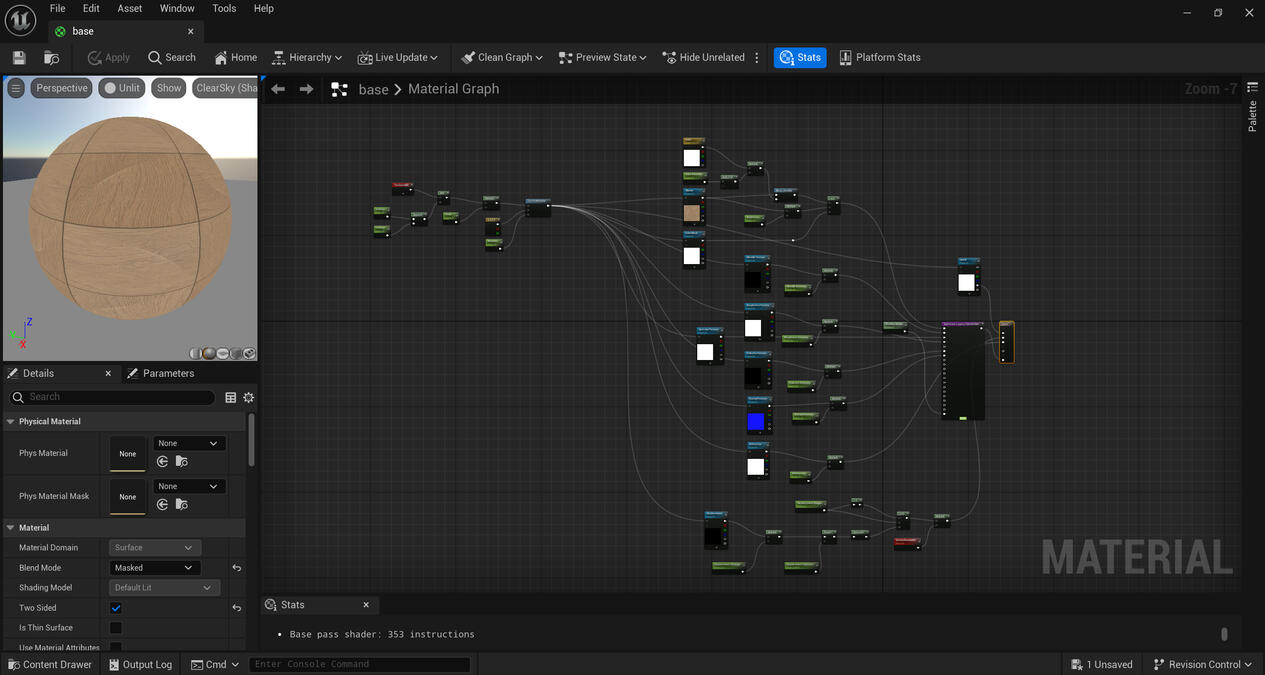
Task: Disable the Two Sided checkbox
Action: 116,607
